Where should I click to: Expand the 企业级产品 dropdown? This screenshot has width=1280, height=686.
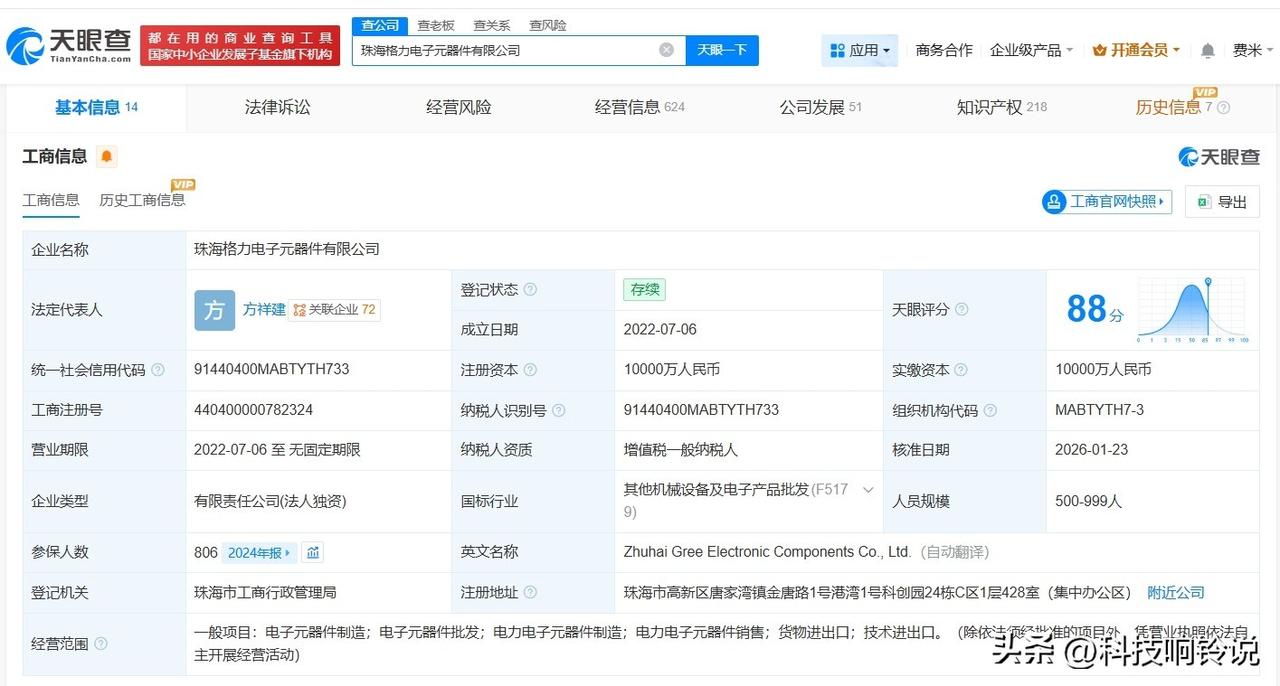[1031, 50]
